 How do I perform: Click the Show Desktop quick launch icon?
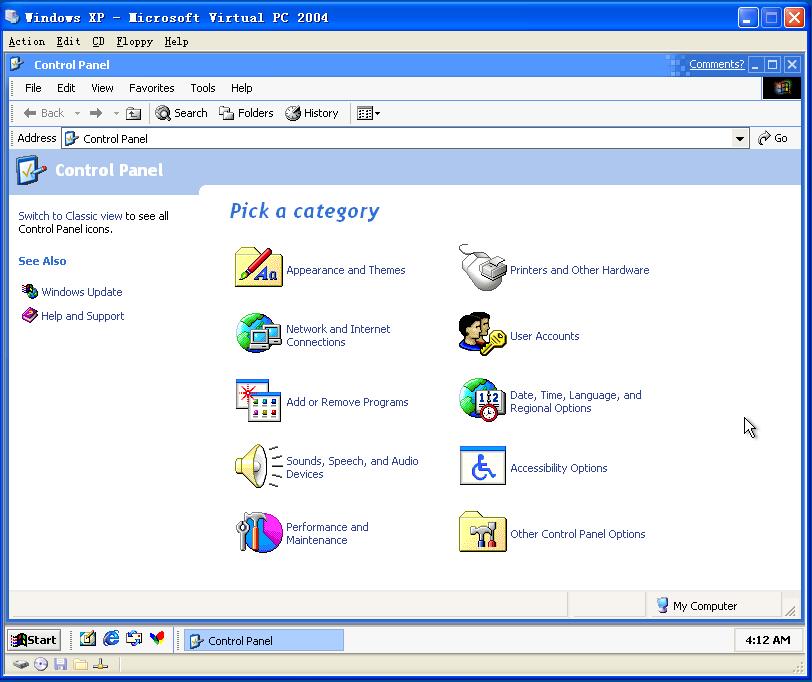[x=88, y=639]
